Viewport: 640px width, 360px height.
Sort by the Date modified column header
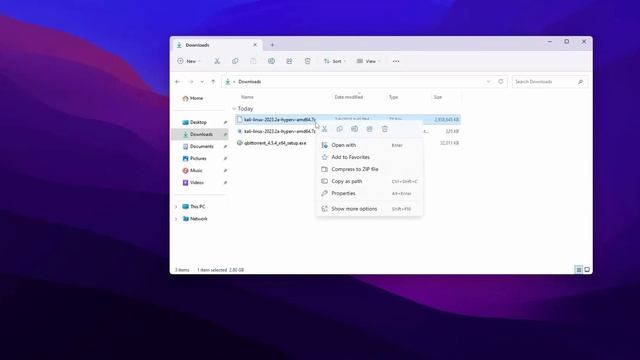(x=349, y=97)
